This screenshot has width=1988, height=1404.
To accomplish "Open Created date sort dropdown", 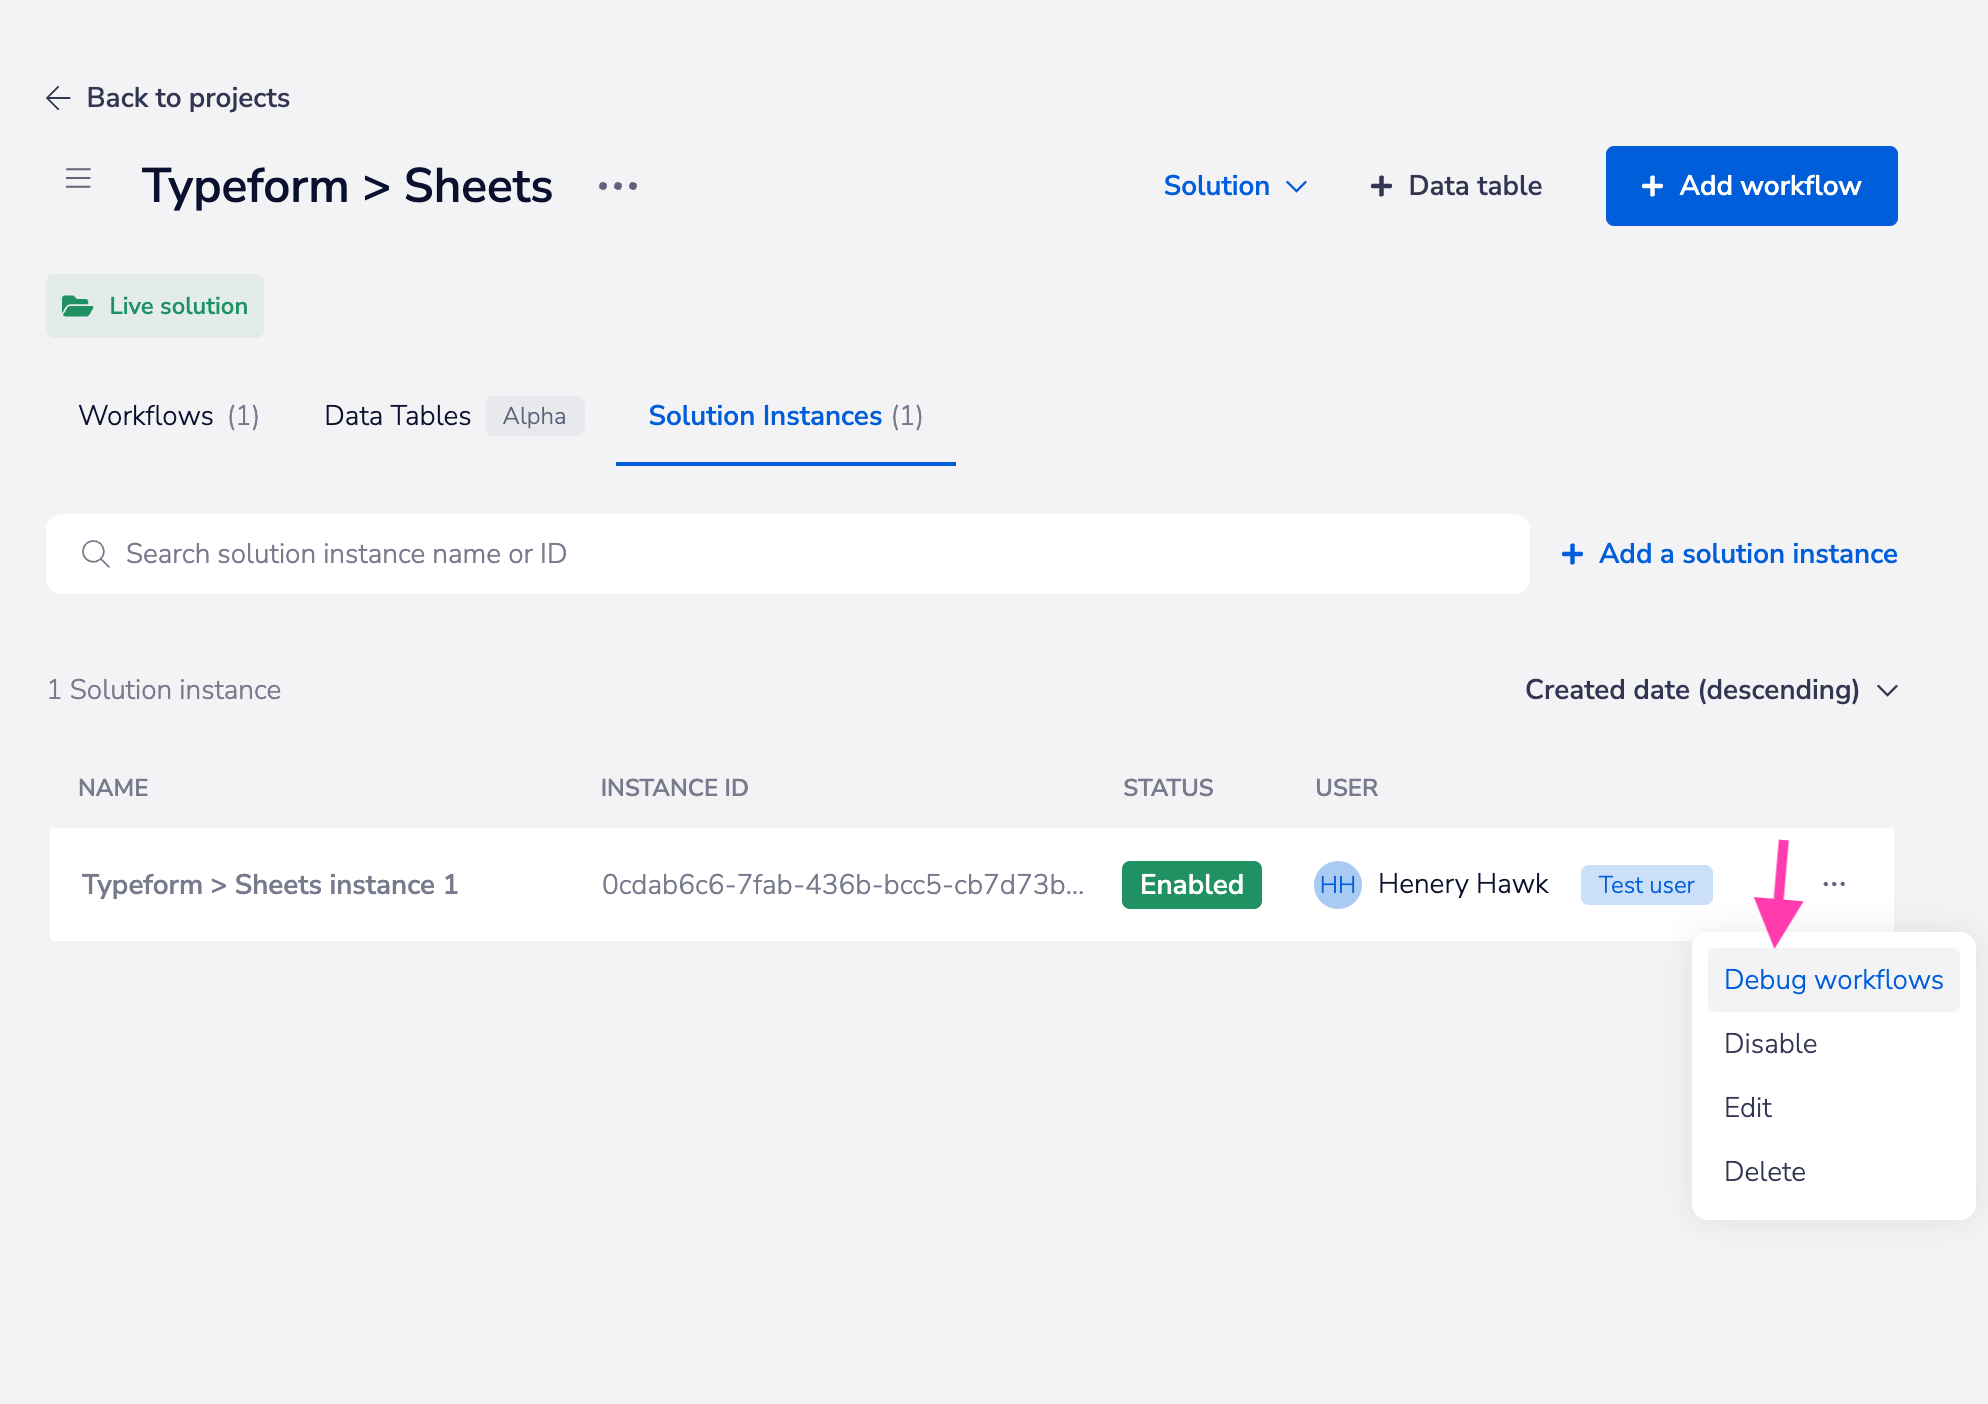I will pos(1711,690).
